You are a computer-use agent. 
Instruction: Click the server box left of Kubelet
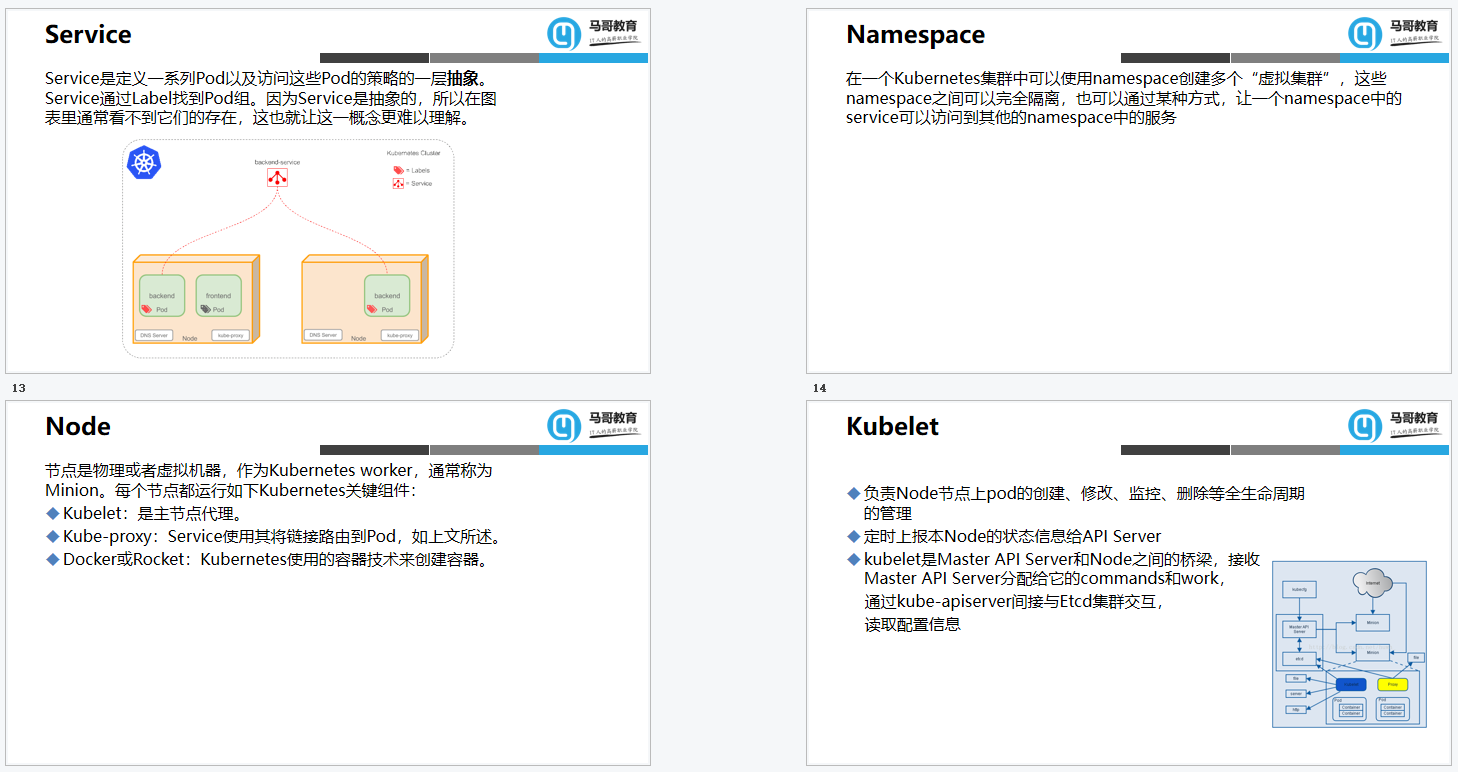1296,693
